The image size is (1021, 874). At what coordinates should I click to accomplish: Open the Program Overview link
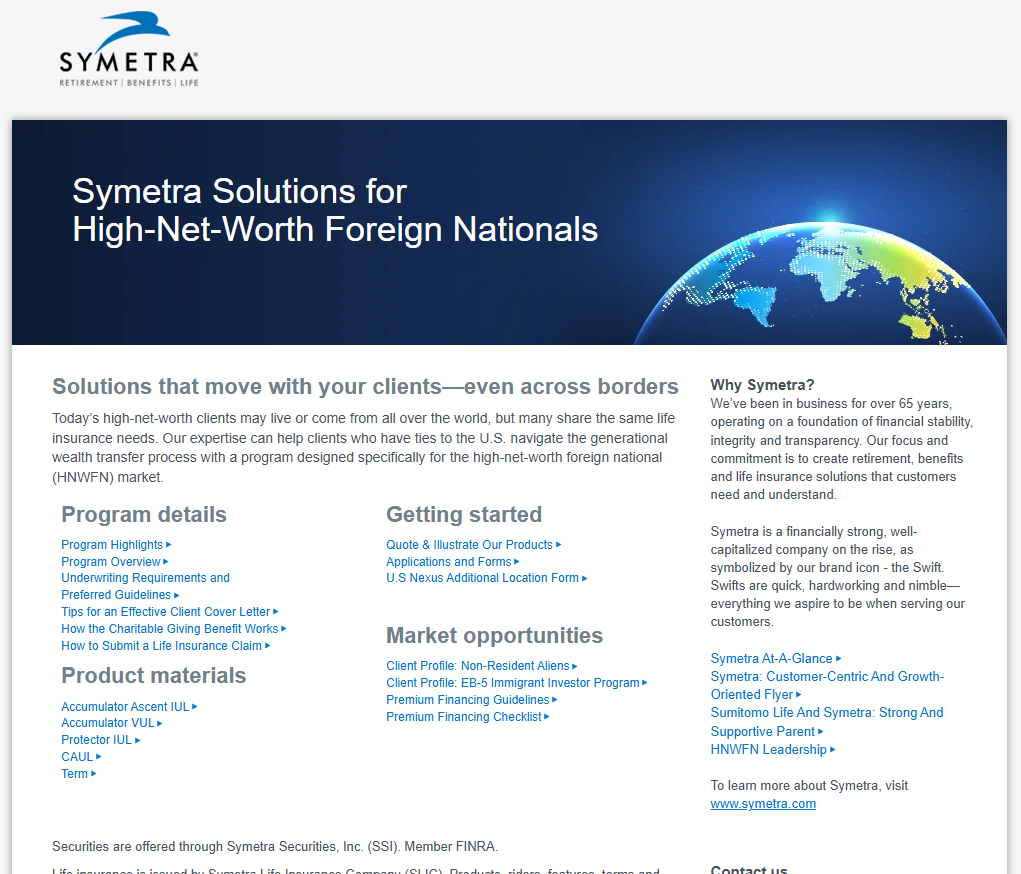pyautogui.click(x=111, y=562)
